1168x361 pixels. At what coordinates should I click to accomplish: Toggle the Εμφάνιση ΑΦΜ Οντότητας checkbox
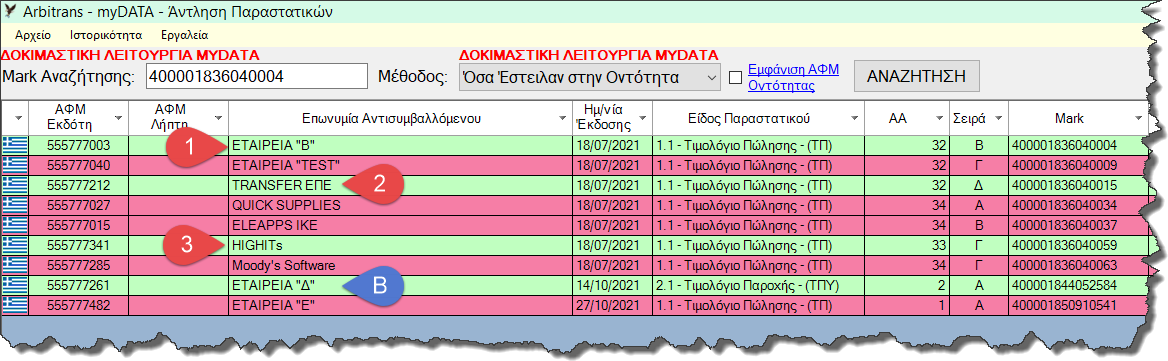pos(735,77)
